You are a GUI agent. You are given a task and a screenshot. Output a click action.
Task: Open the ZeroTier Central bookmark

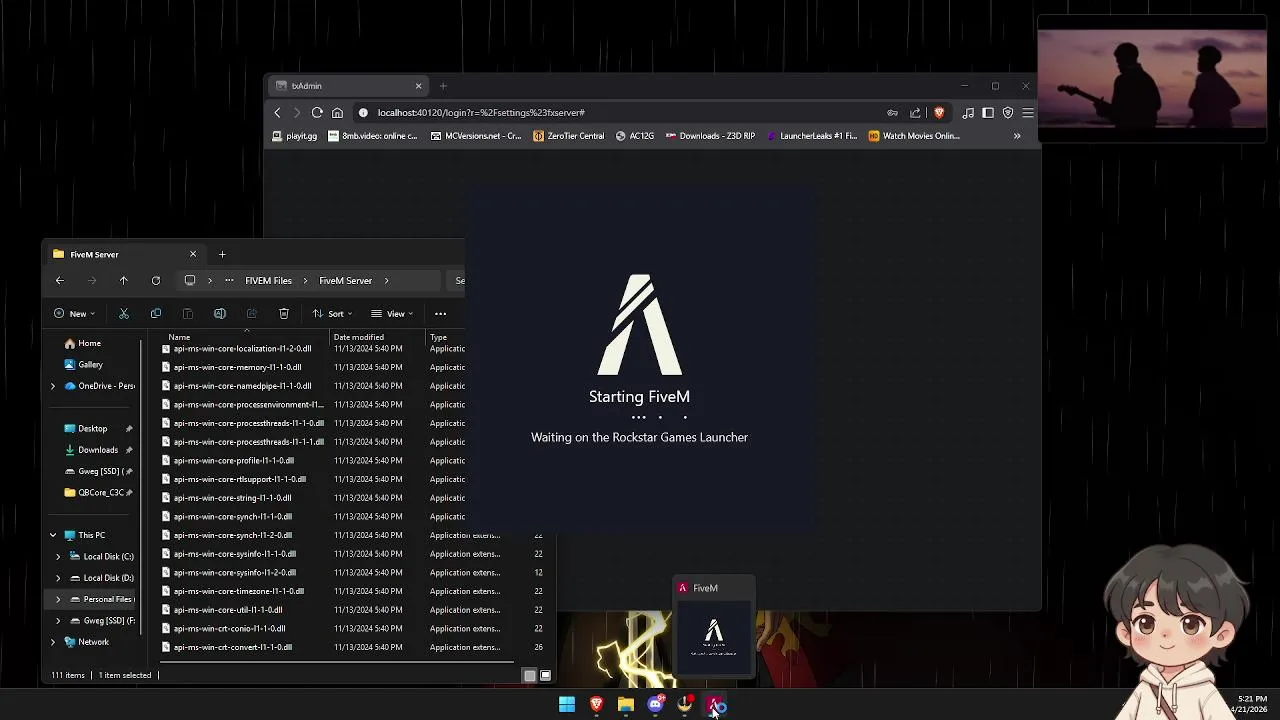tap(569, 136)
